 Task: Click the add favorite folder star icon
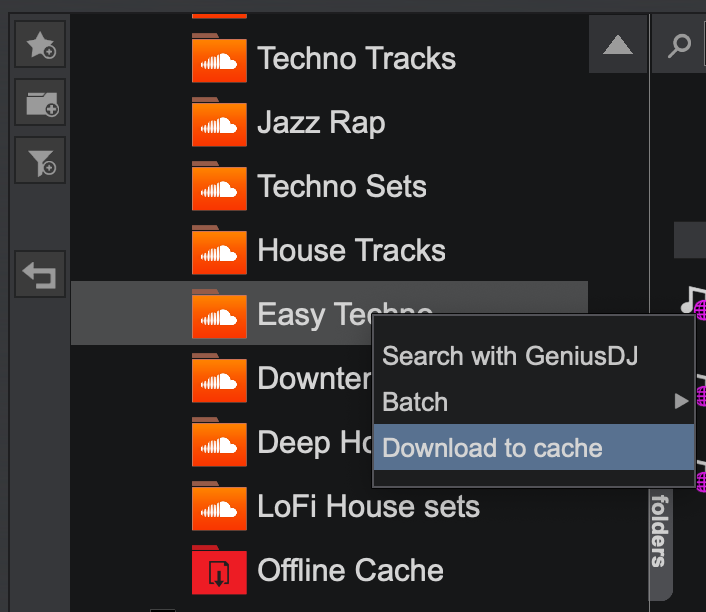(x=40, y=45)
